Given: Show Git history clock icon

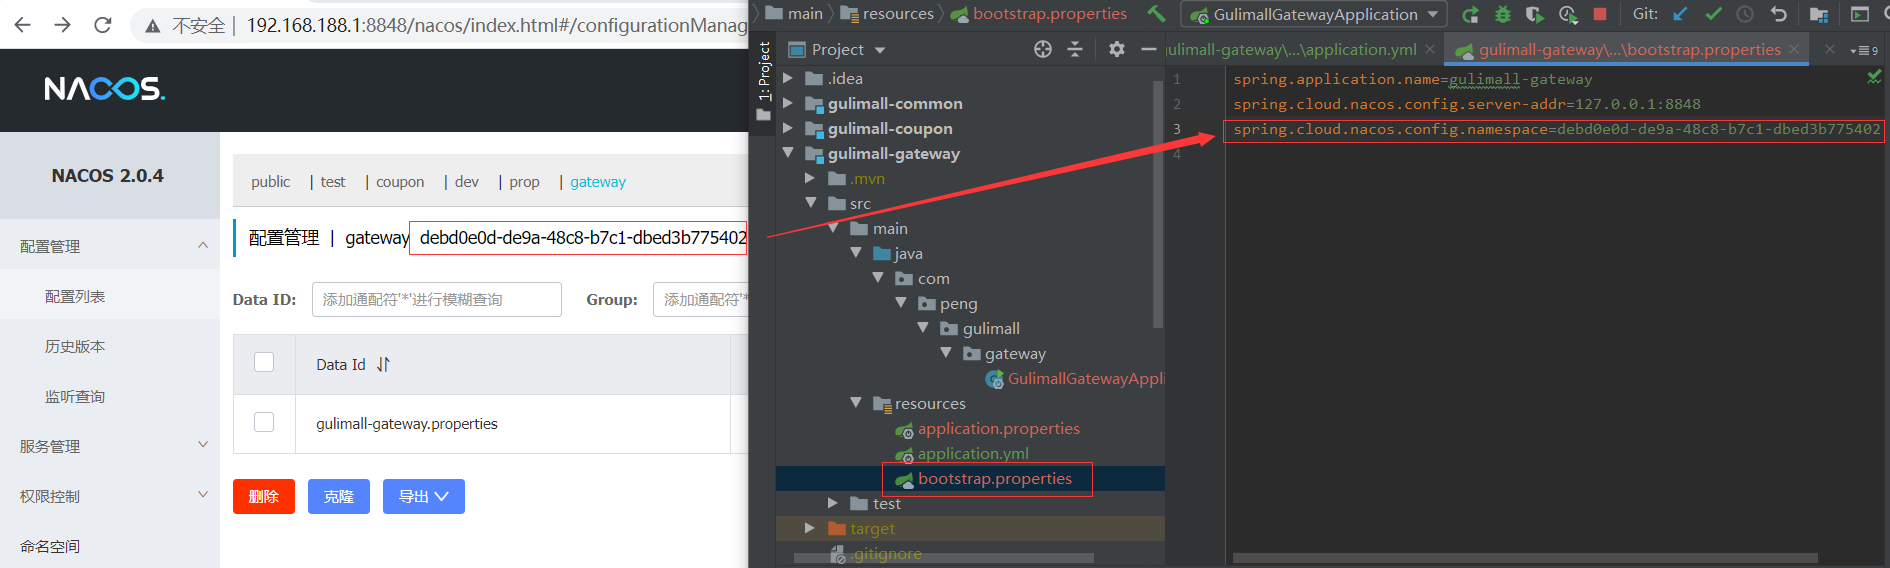Looking at the screenshot, I should pos(1745,14).
